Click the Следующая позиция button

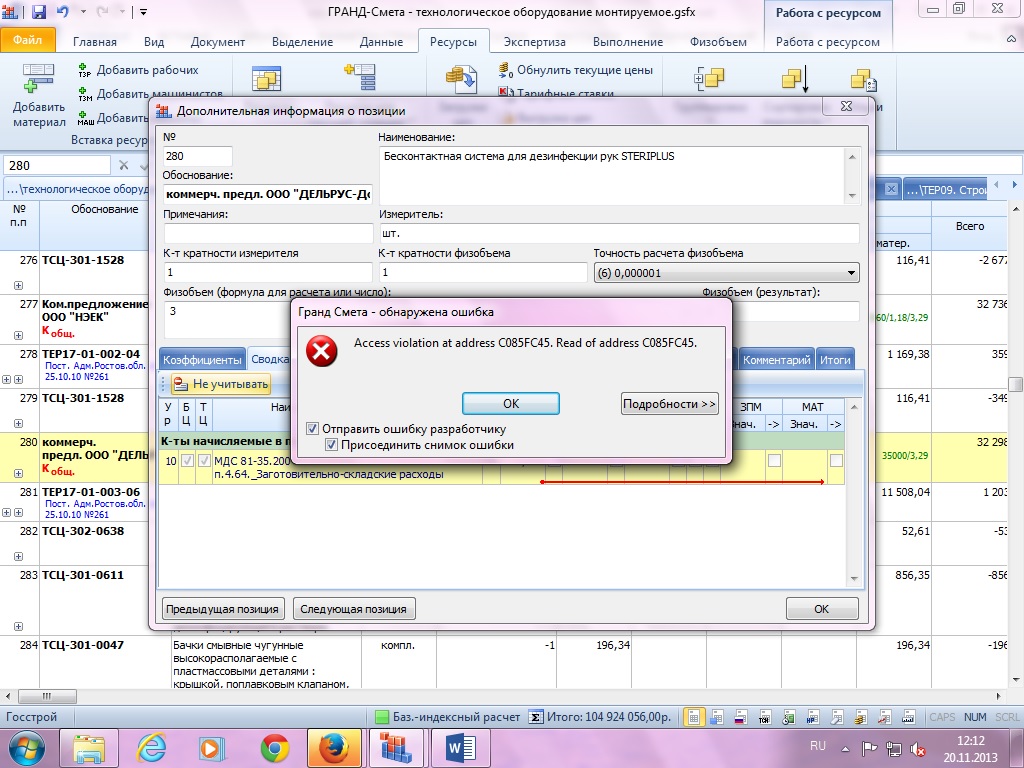[354, 609]
